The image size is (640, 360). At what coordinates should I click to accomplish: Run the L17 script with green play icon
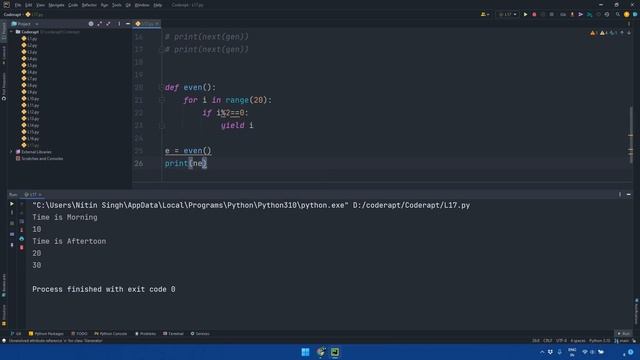(x=525, y=14)
